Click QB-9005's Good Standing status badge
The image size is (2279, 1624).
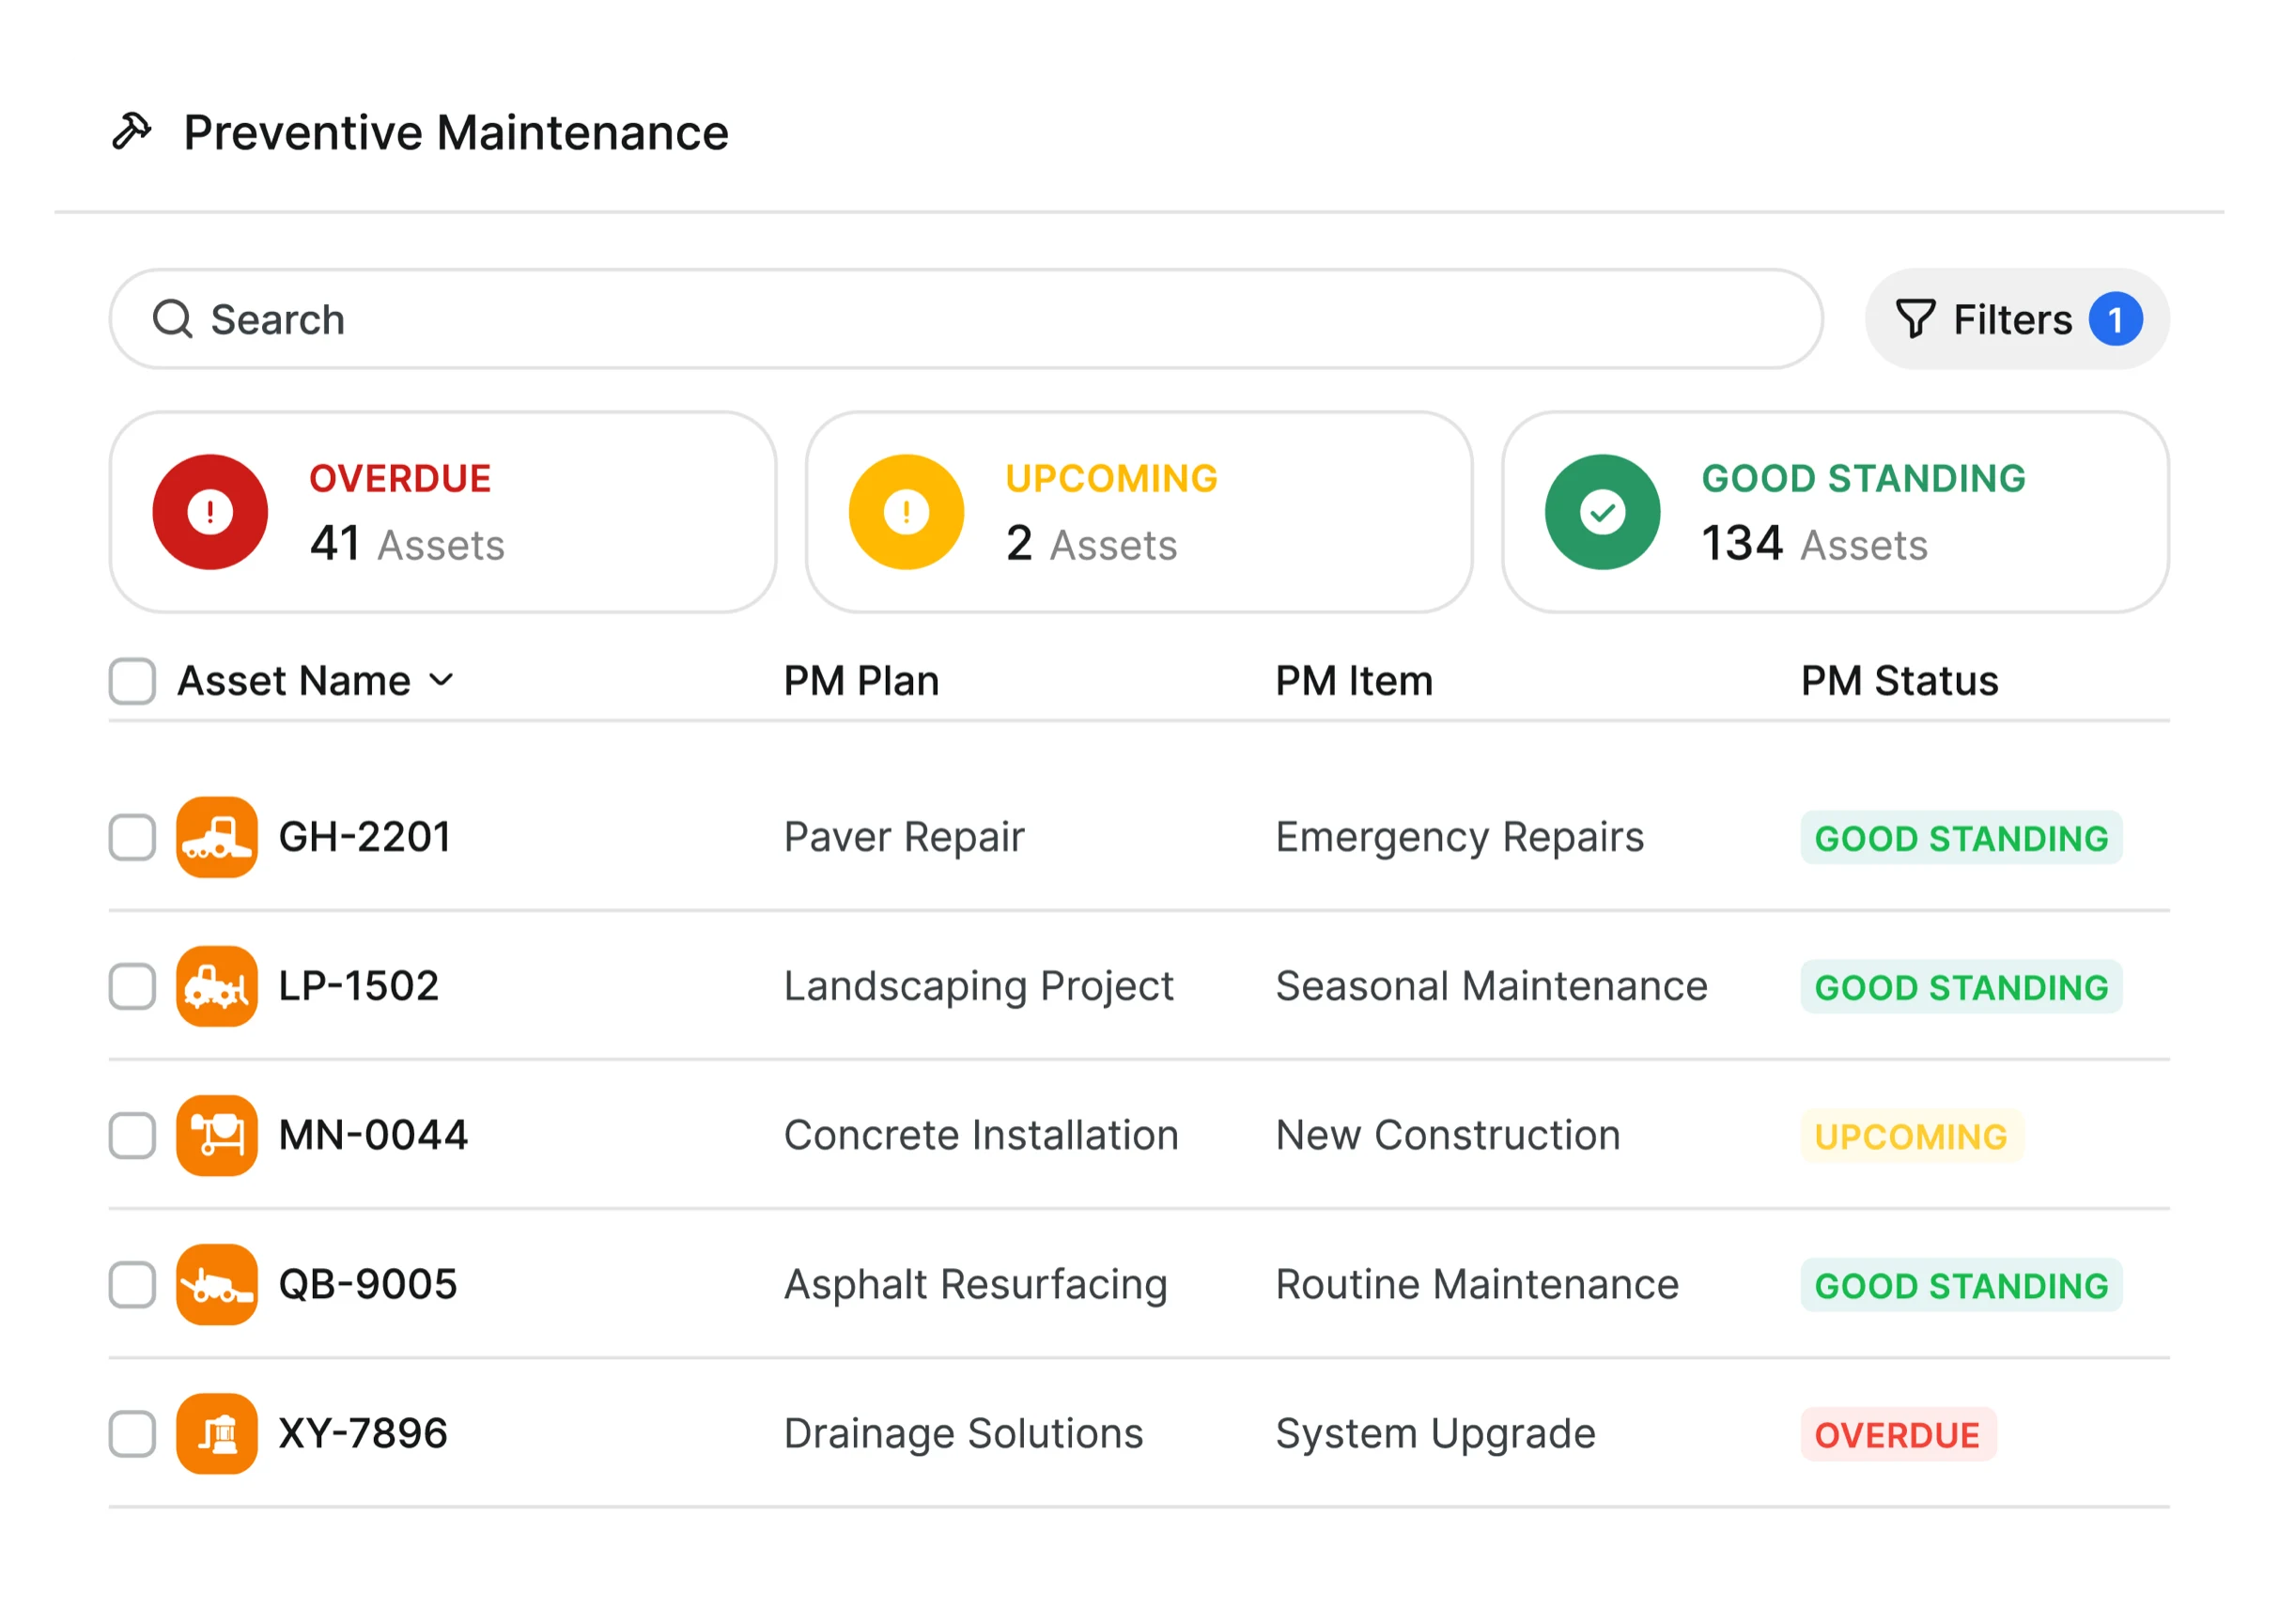(x=1961, y=1285)
